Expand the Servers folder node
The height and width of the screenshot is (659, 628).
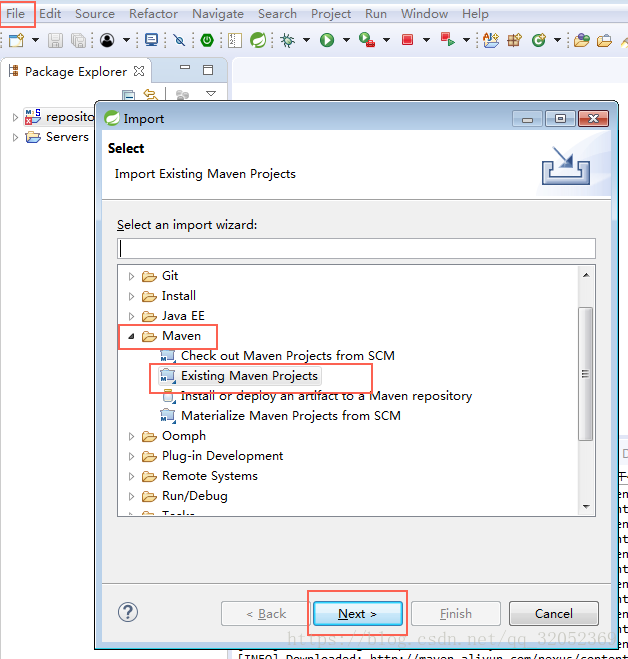pyautogui.click(x=15, y=137)
